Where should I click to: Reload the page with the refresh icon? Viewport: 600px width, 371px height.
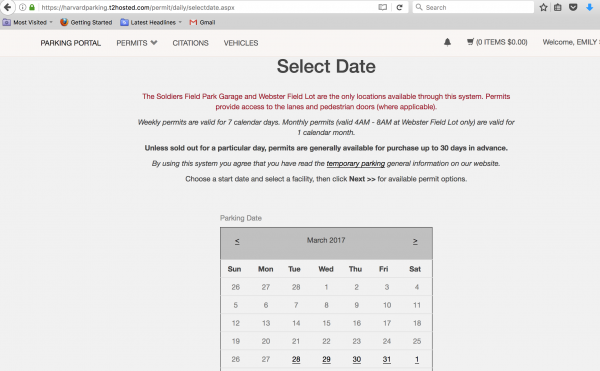(399, 7)
